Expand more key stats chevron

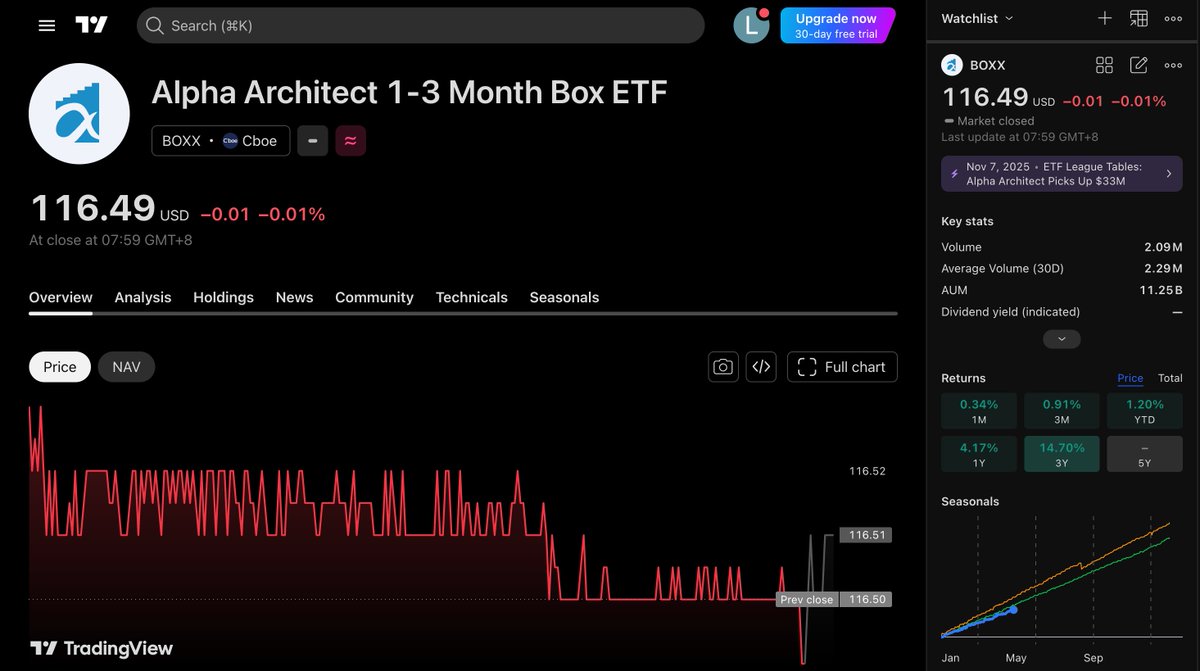point(1062,339)
